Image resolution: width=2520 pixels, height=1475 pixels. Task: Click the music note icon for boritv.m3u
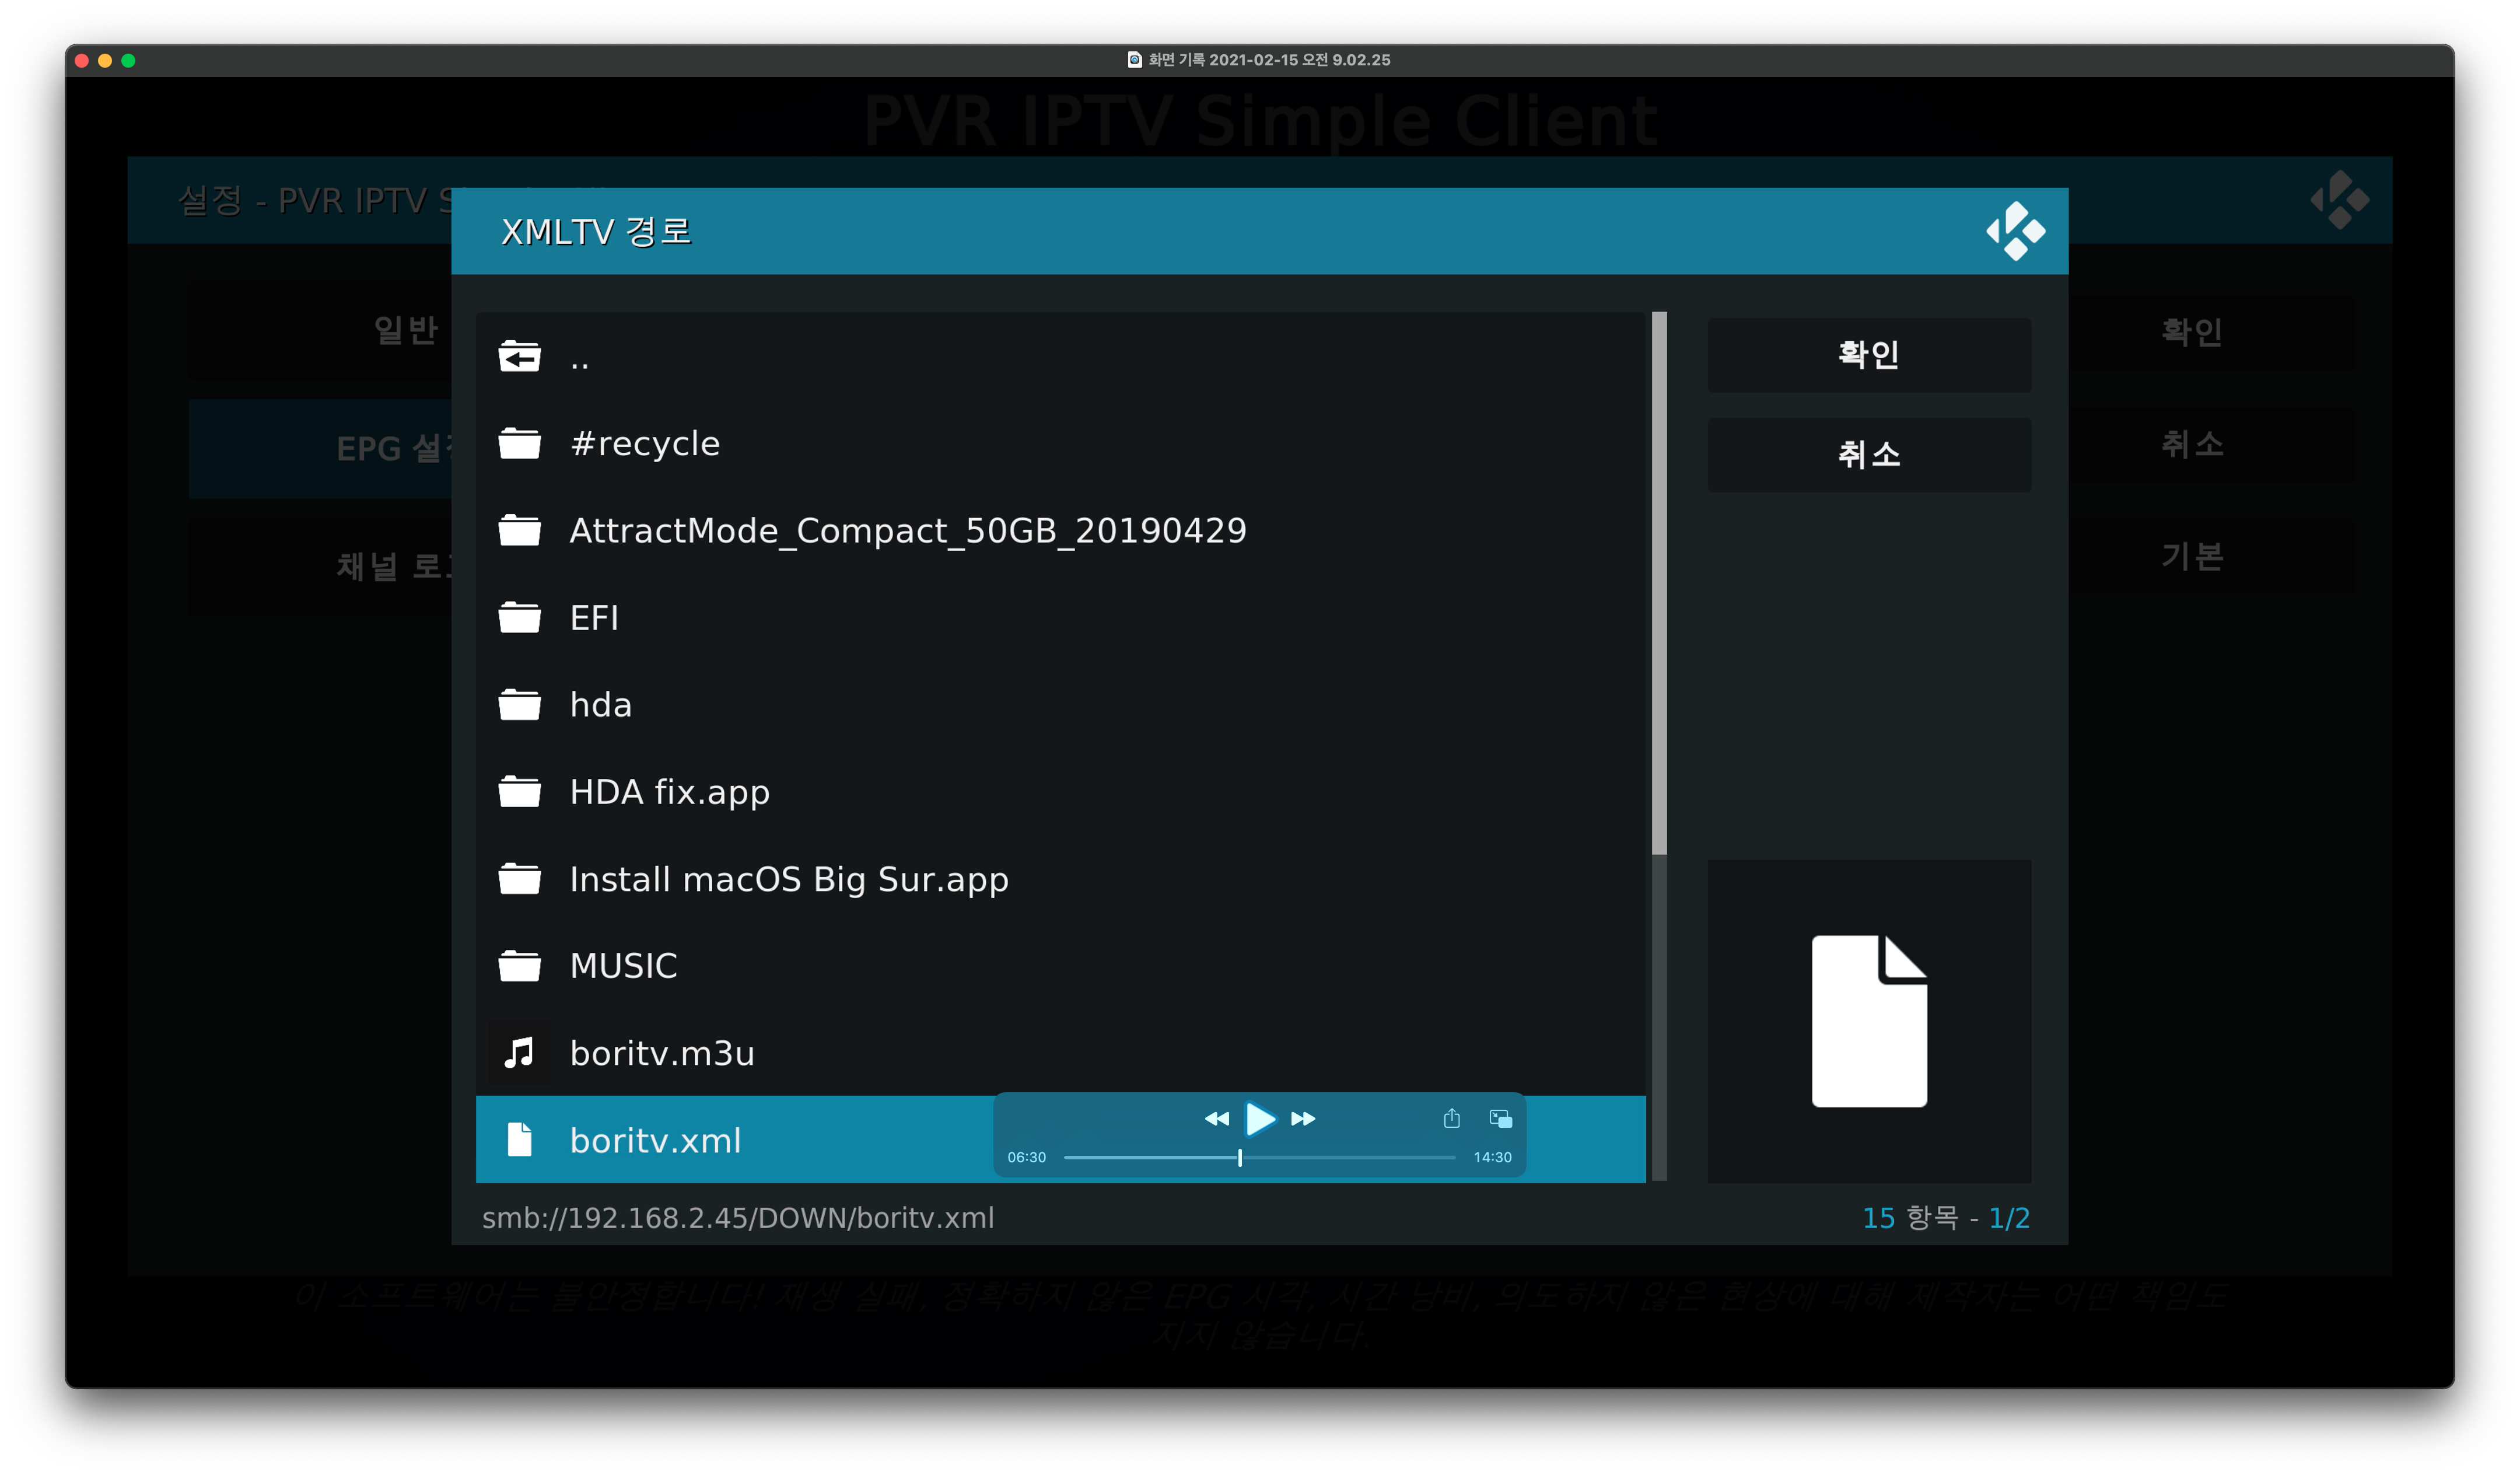(519, 1052)
